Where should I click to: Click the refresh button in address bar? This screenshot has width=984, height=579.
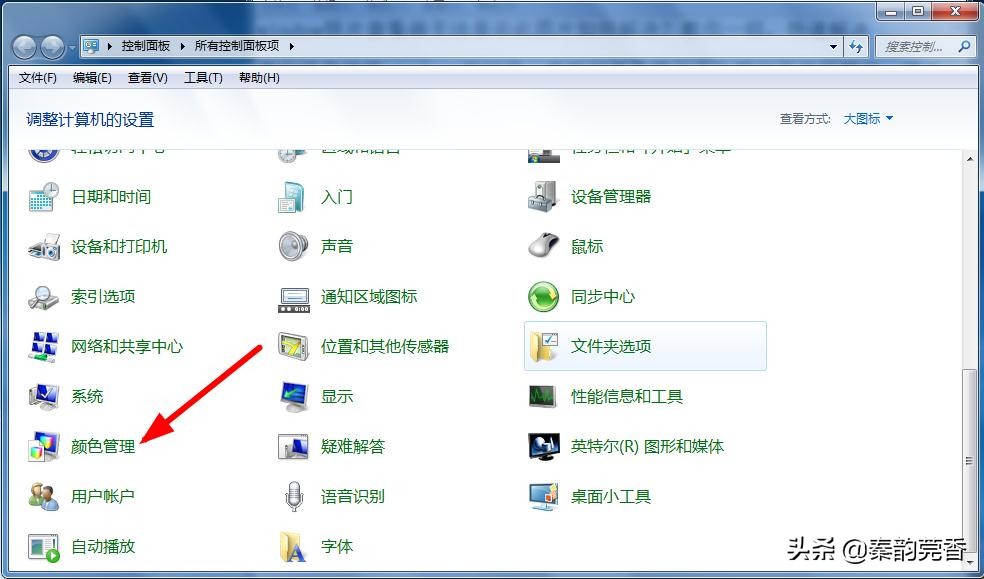[857, 46]
